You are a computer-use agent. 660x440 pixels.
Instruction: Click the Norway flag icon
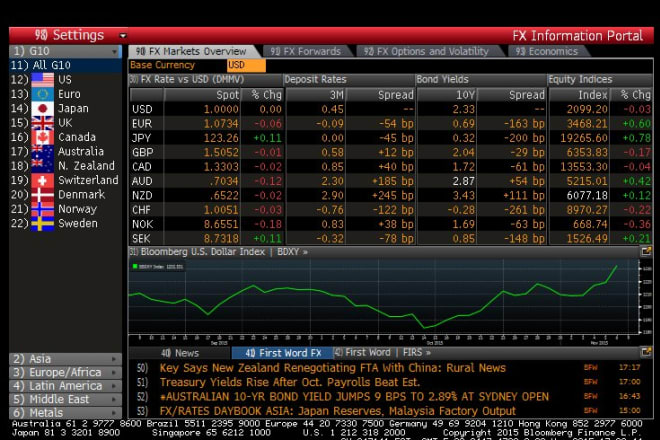tap(43, 209)
